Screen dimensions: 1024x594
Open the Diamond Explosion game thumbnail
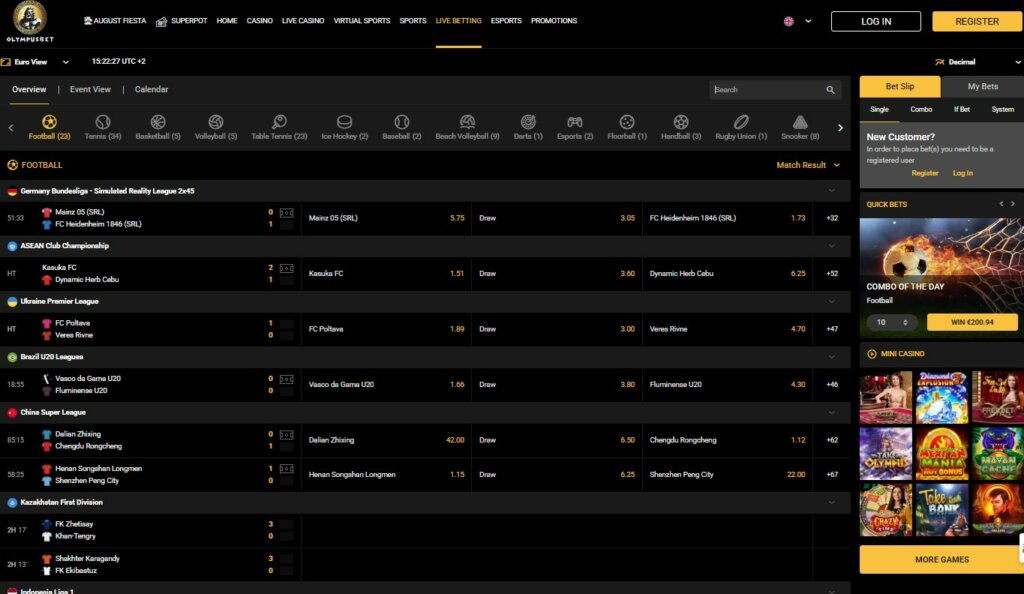click(942, 398)
